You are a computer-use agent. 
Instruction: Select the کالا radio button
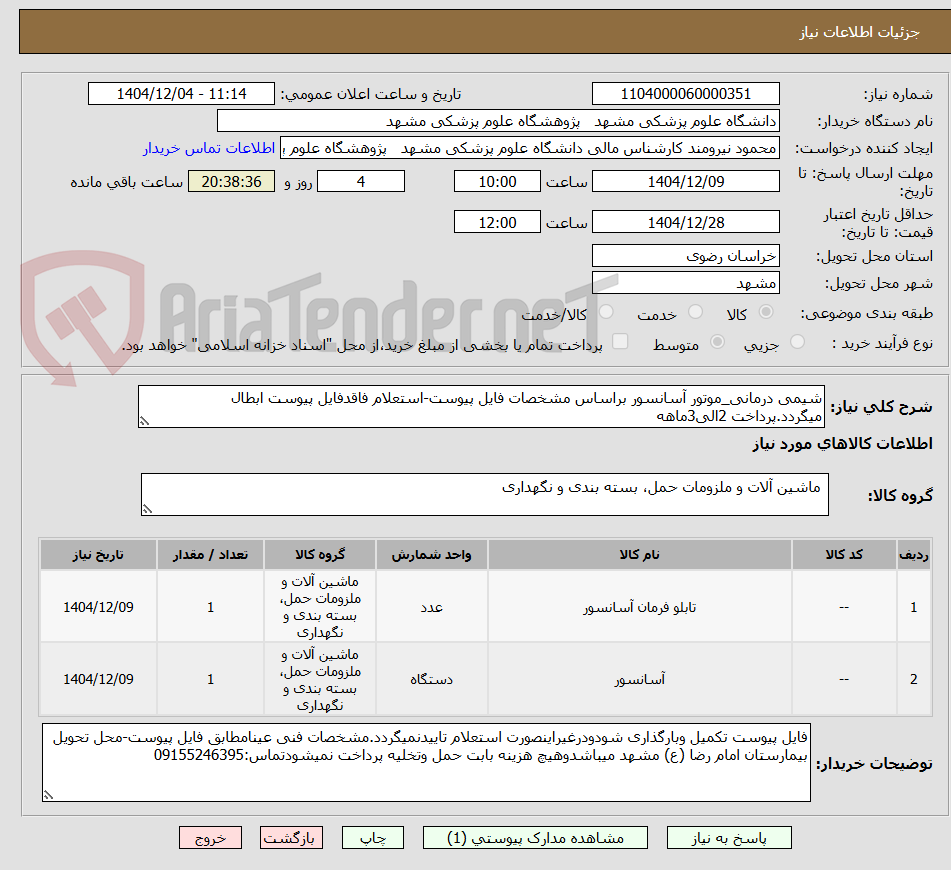tap(766, 312)
